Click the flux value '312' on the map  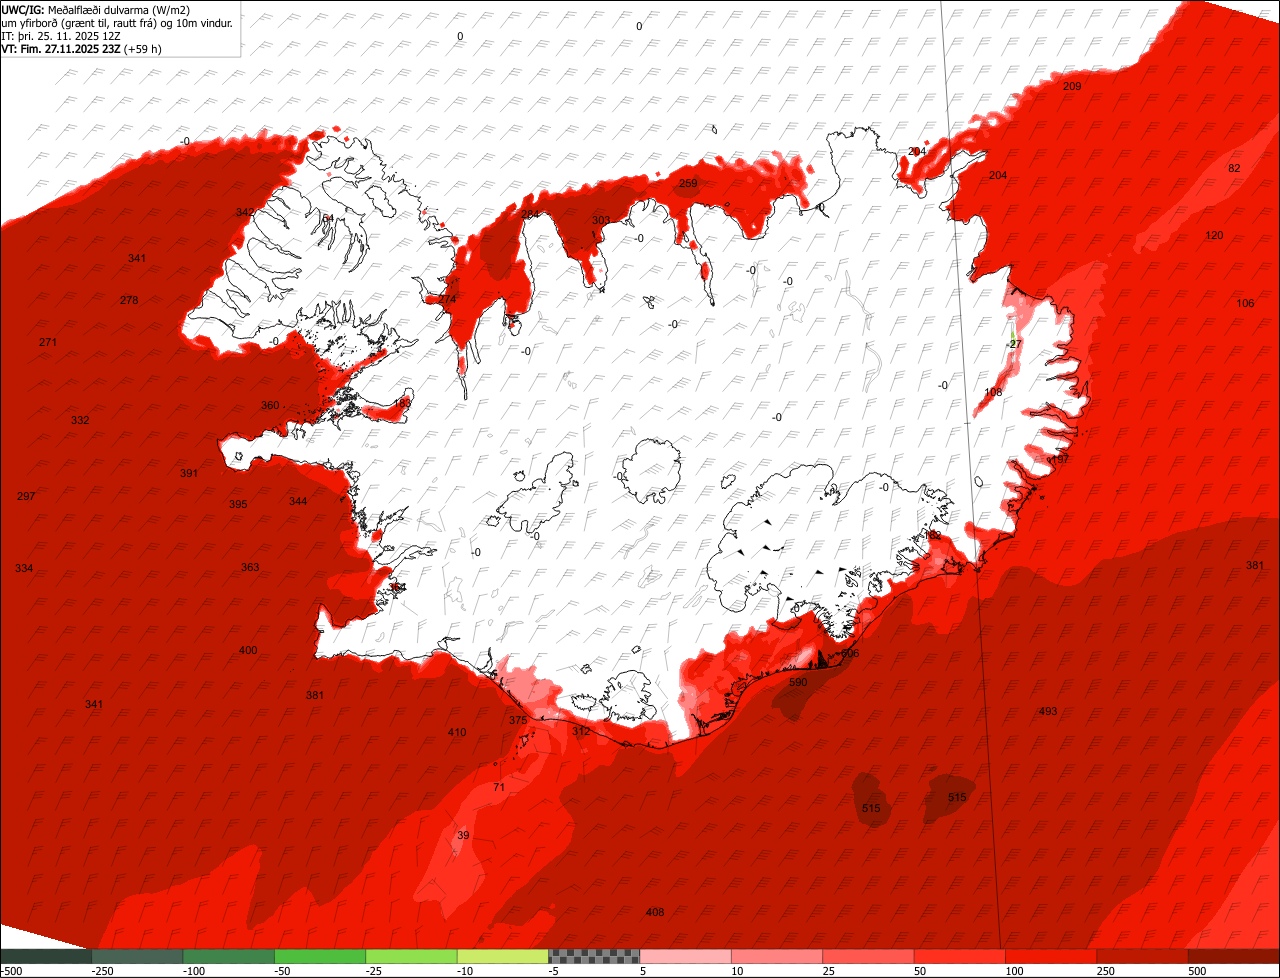(x=581, y=731)
